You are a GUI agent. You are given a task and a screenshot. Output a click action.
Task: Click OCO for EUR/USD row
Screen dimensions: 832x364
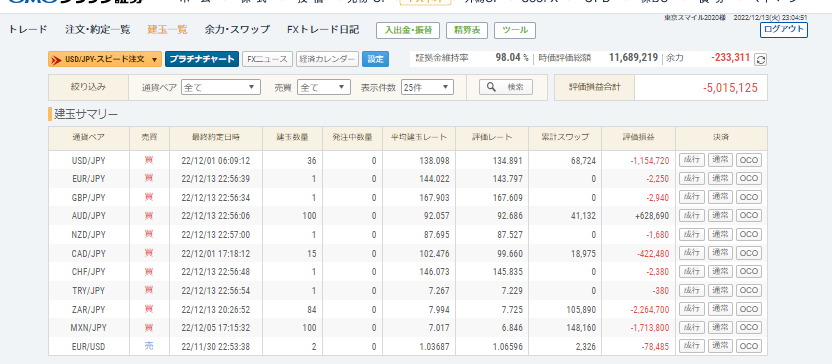[749, 346]
